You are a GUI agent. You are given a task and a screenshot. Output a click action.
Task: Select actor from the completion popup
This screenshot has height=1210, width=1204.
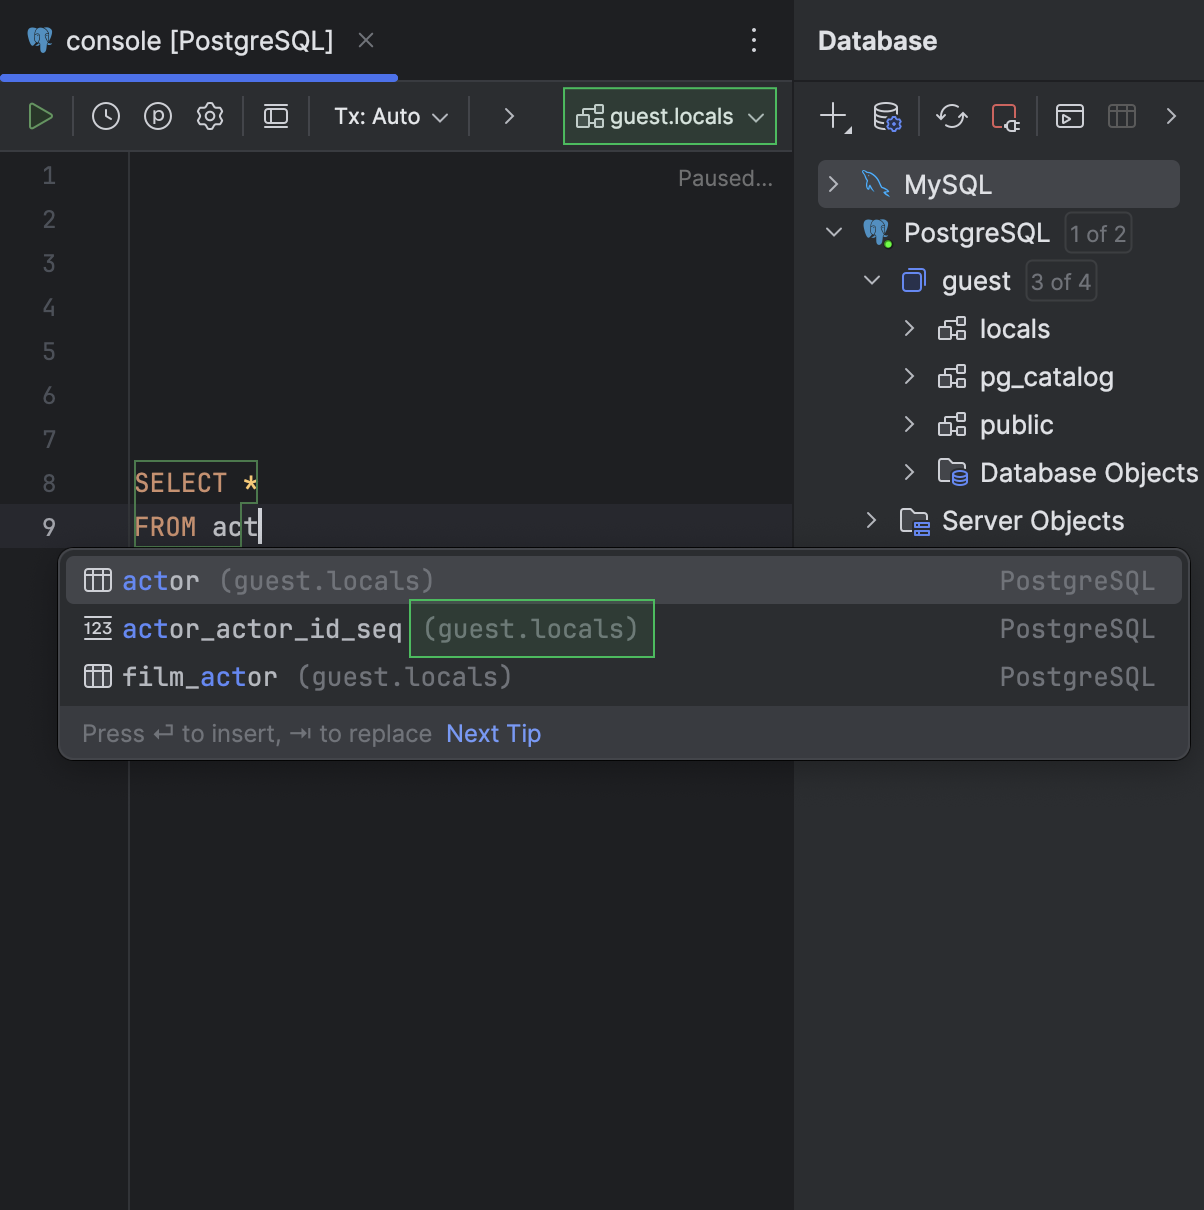coord(160,580)
